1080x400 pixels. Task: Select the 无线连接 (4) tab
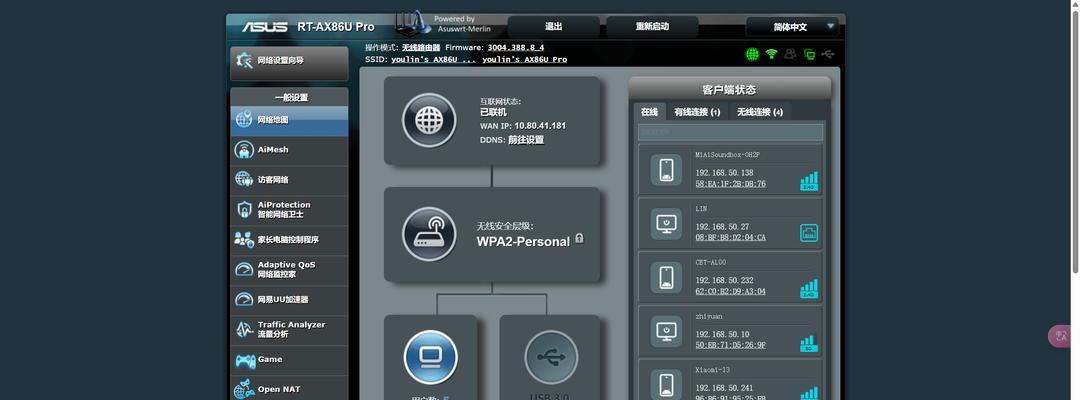point(760,112)
